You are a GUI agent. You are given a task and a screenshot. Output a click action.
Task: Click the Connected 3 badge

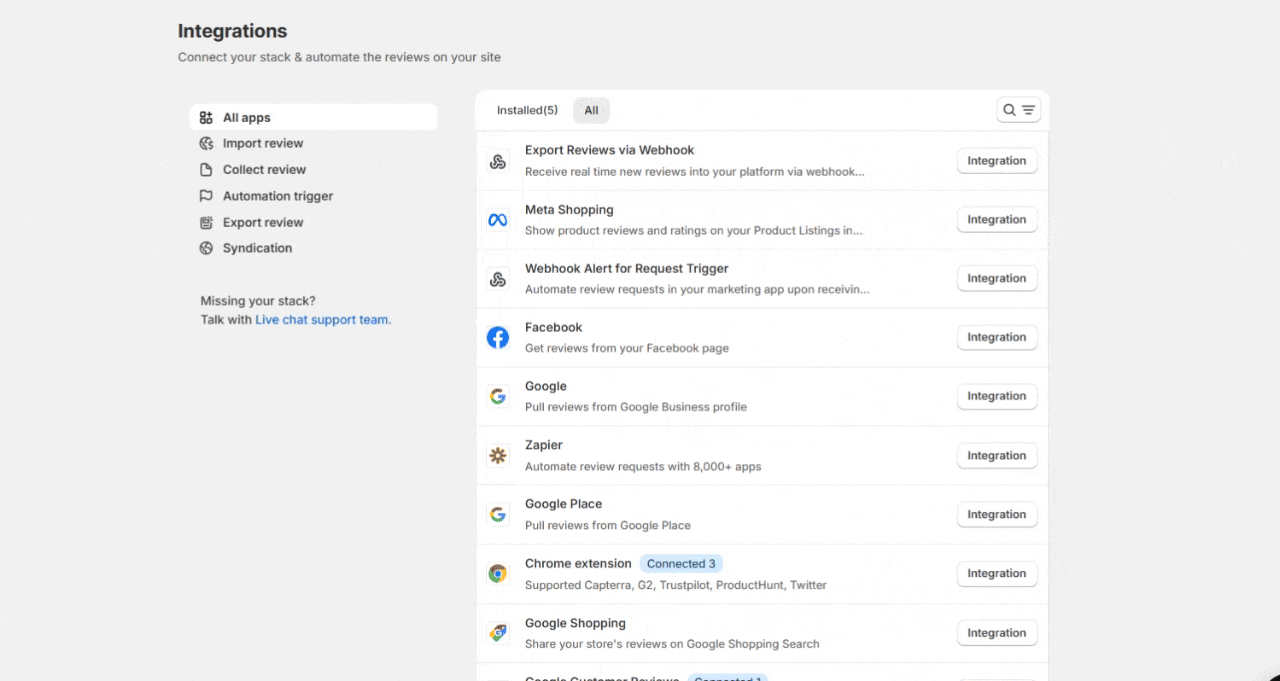(x=680, y=564)
